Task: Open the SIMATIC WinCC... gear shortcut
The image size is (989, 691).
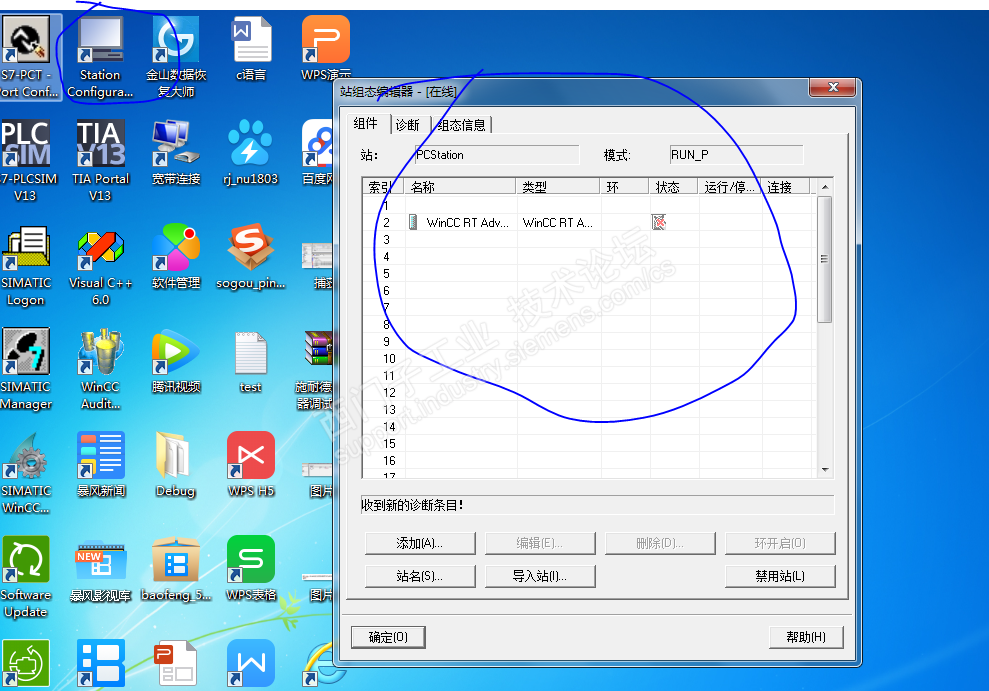Action: (26, 473)
